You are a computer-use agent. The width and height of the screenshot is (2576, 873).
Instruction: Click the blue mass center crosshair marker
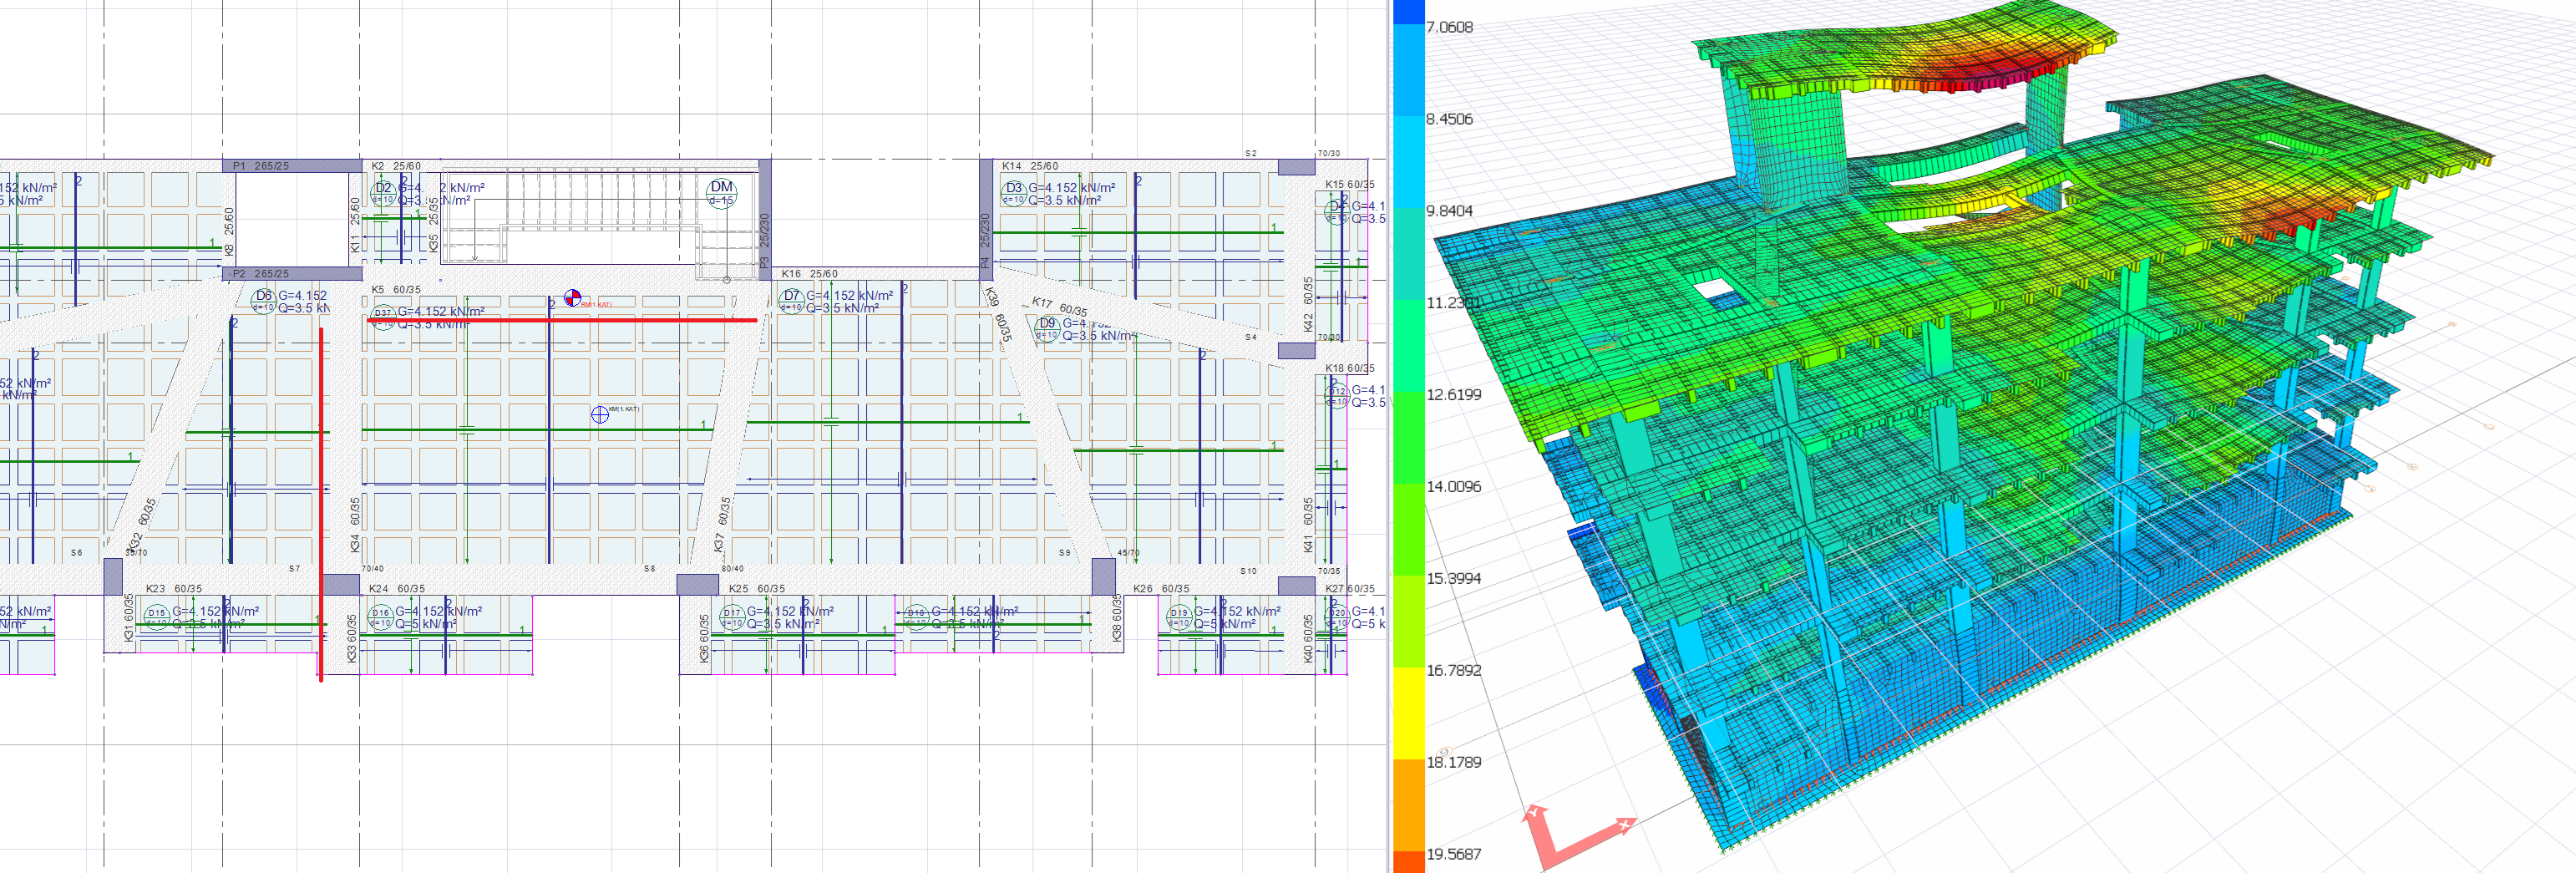[599, 414]
